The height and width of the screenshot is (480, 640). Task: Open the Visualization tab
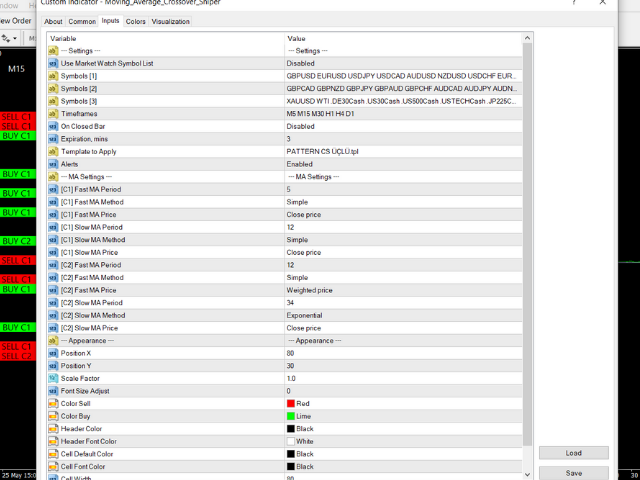point(170,22)
